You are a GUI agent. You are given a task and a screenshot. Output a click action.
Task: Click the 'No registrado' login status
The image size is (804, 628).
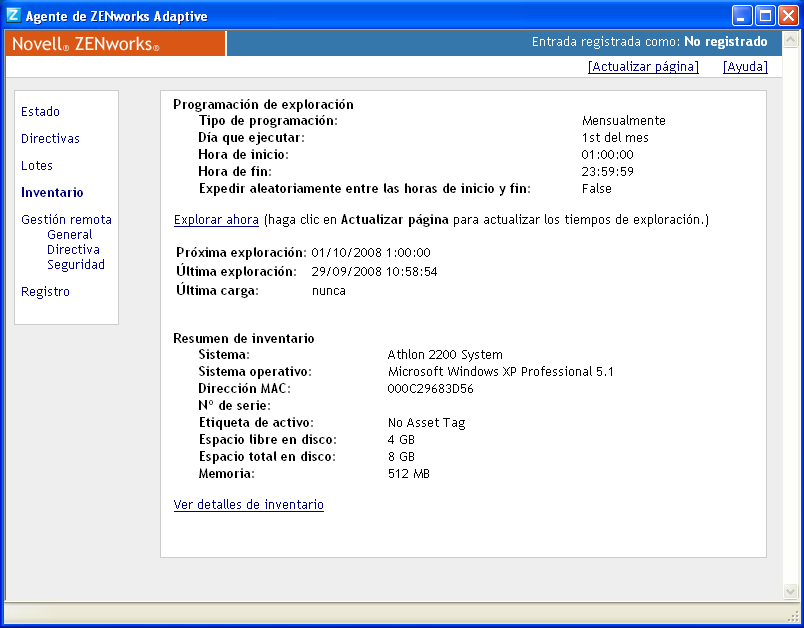pyautogui.click(x=726, y=42)
